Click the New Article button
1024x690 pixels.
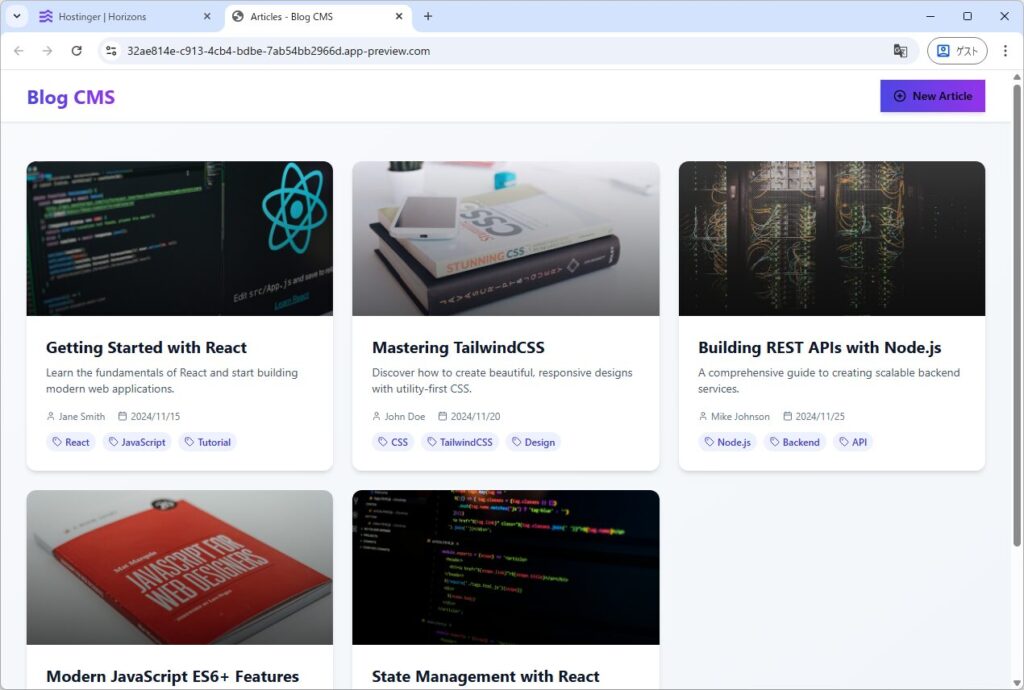[932, 96]
